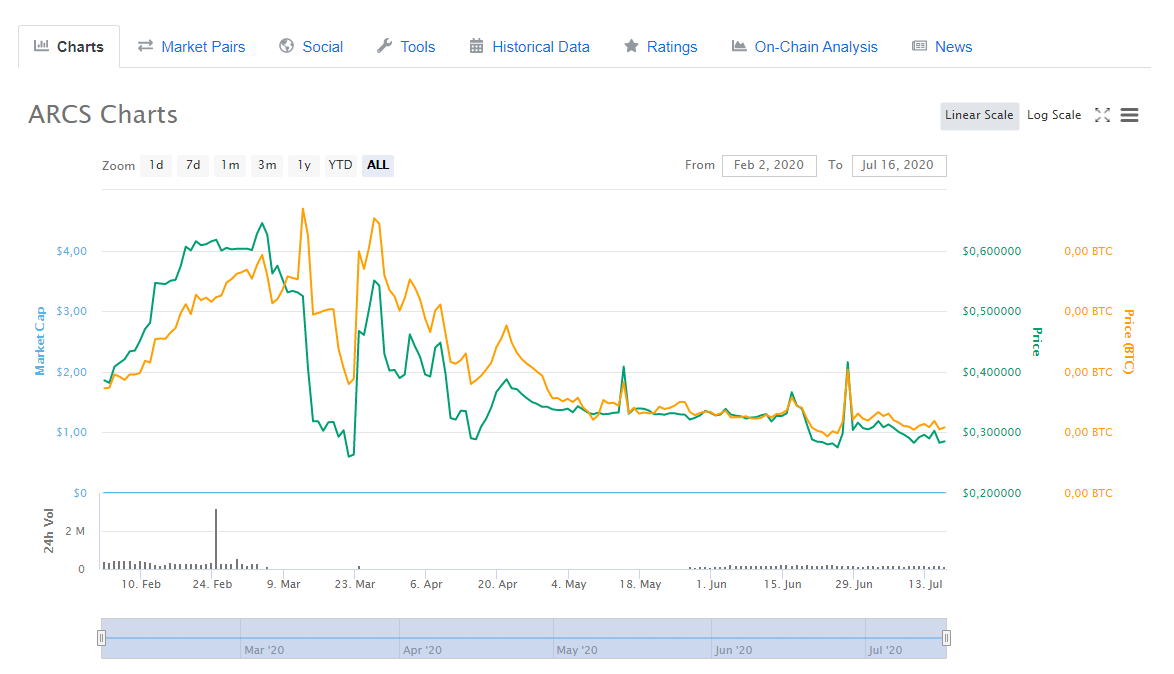Toggle the orange Price (BTC) axis label

1129,341
